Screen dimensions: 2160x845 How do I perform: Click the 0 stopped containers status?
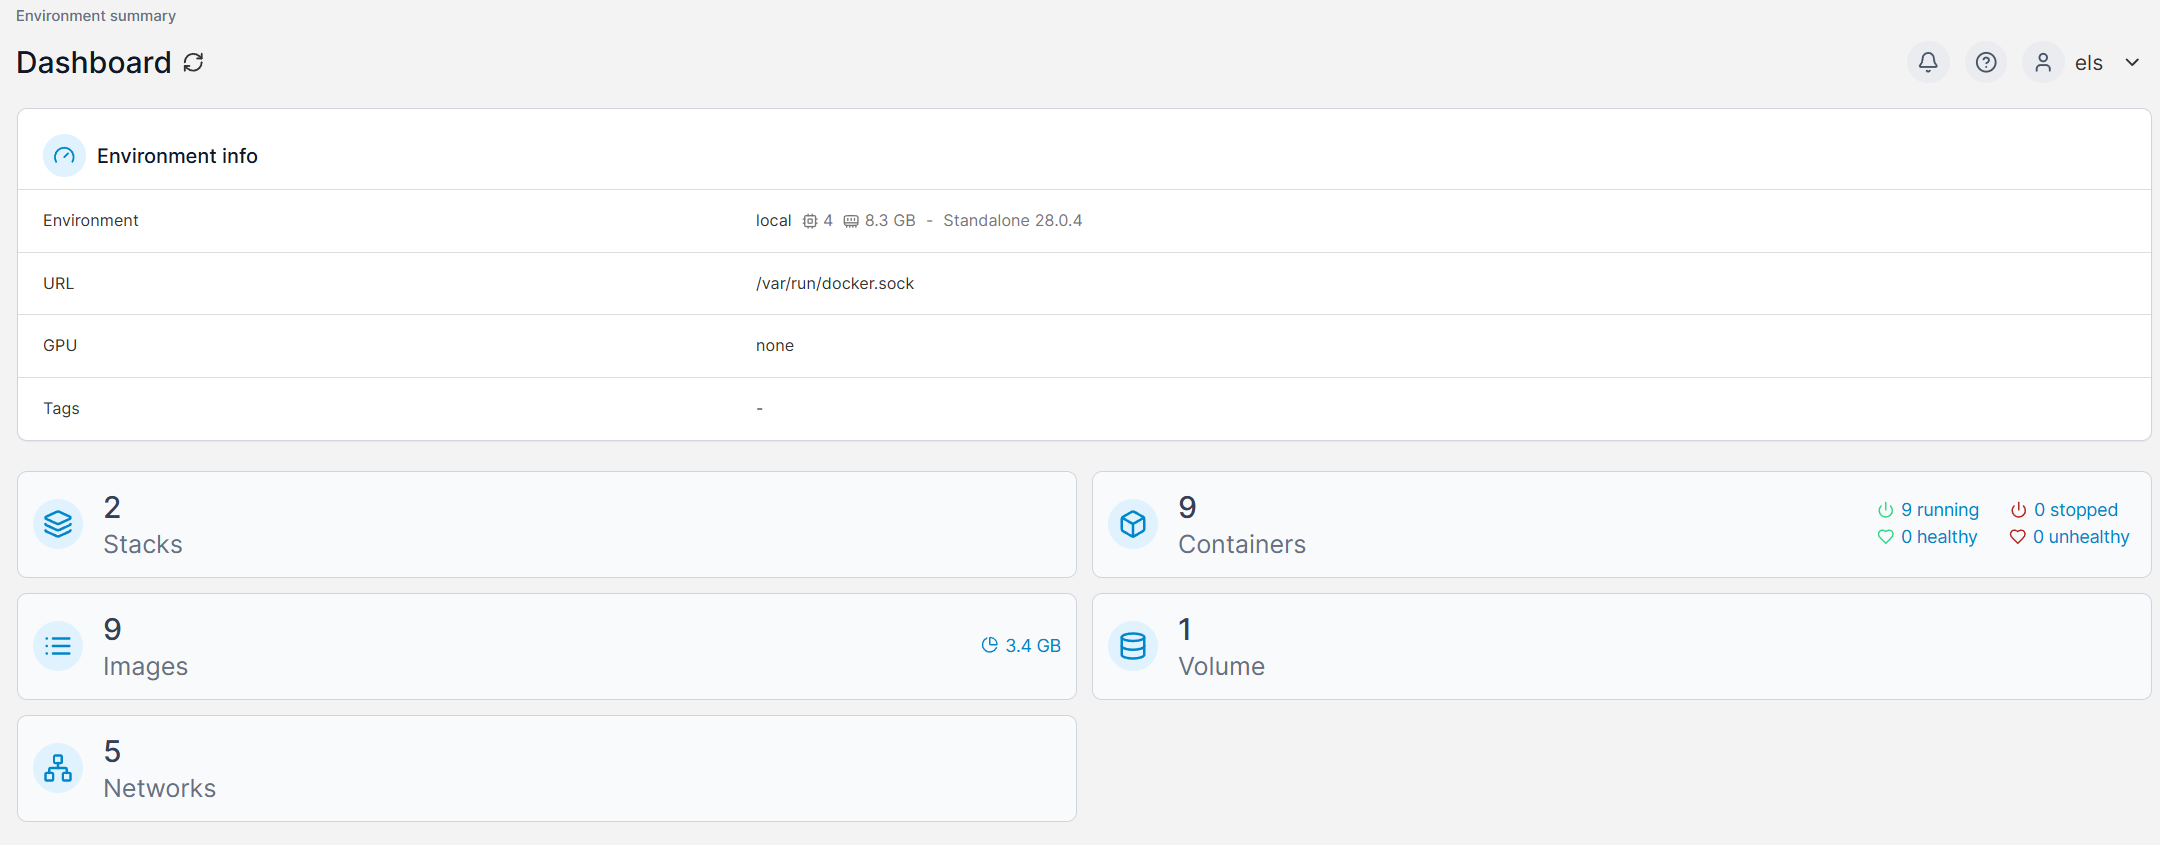pyautogui.click(x=2064, y=510)
